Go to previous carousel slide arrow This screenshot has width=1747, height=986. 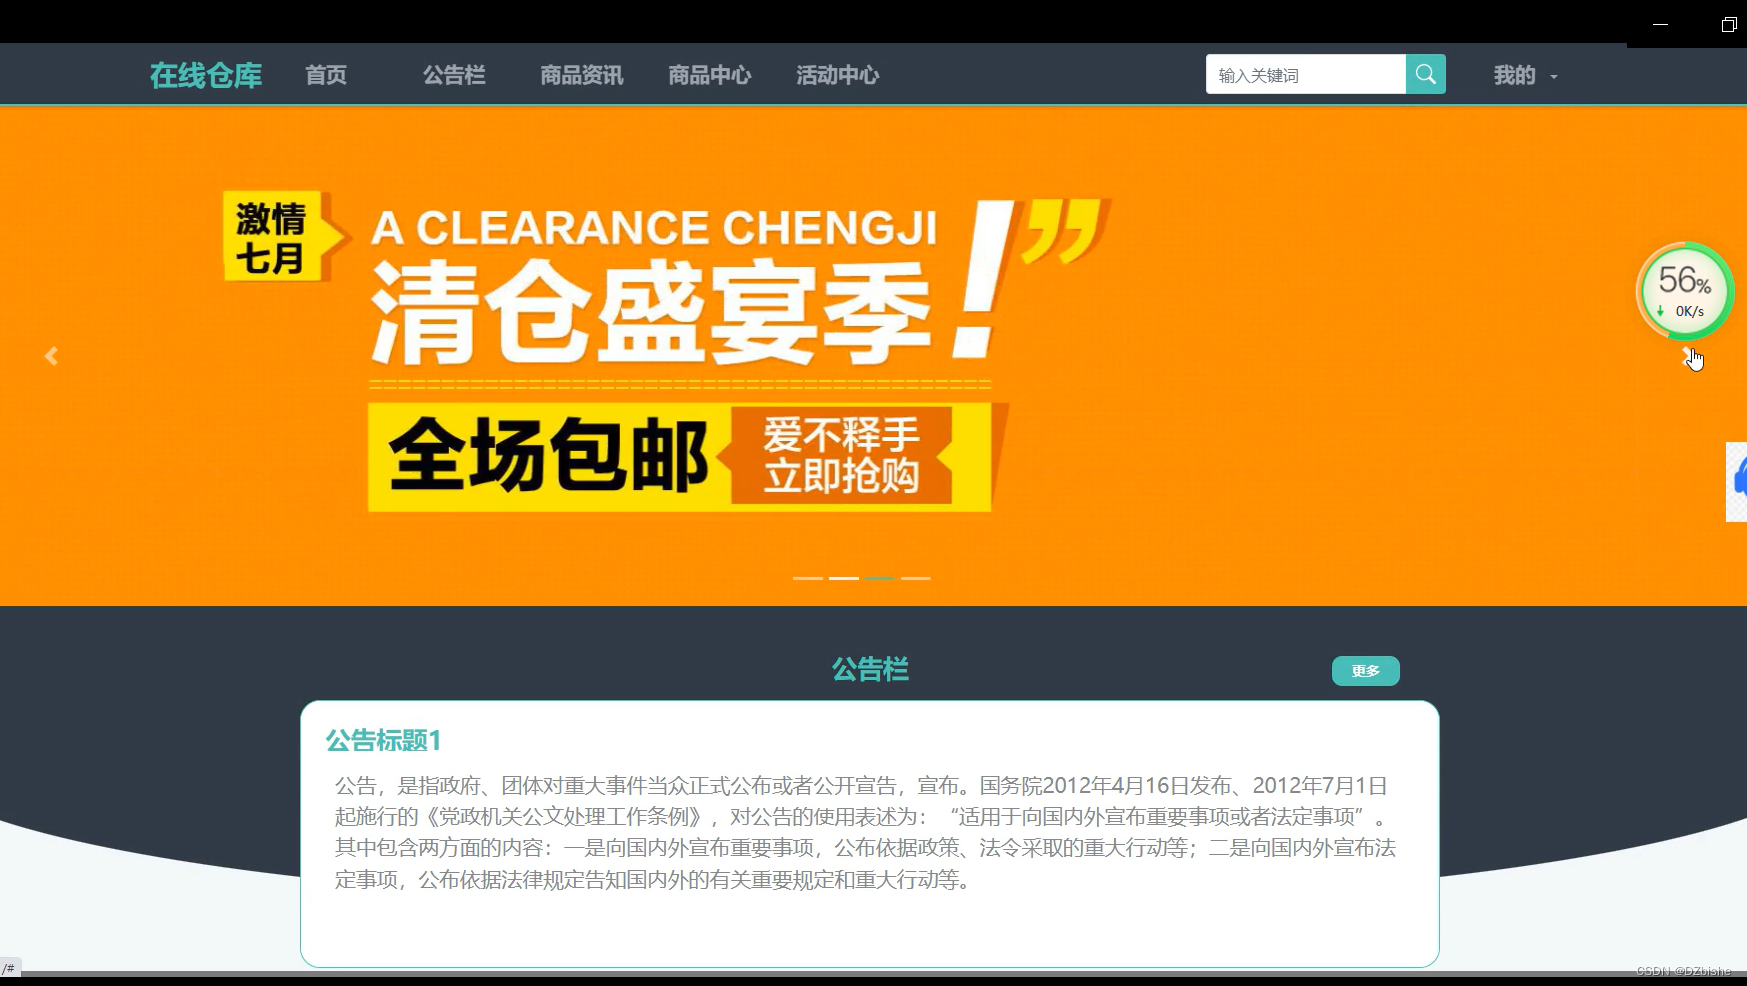click(x=51, y=356)
